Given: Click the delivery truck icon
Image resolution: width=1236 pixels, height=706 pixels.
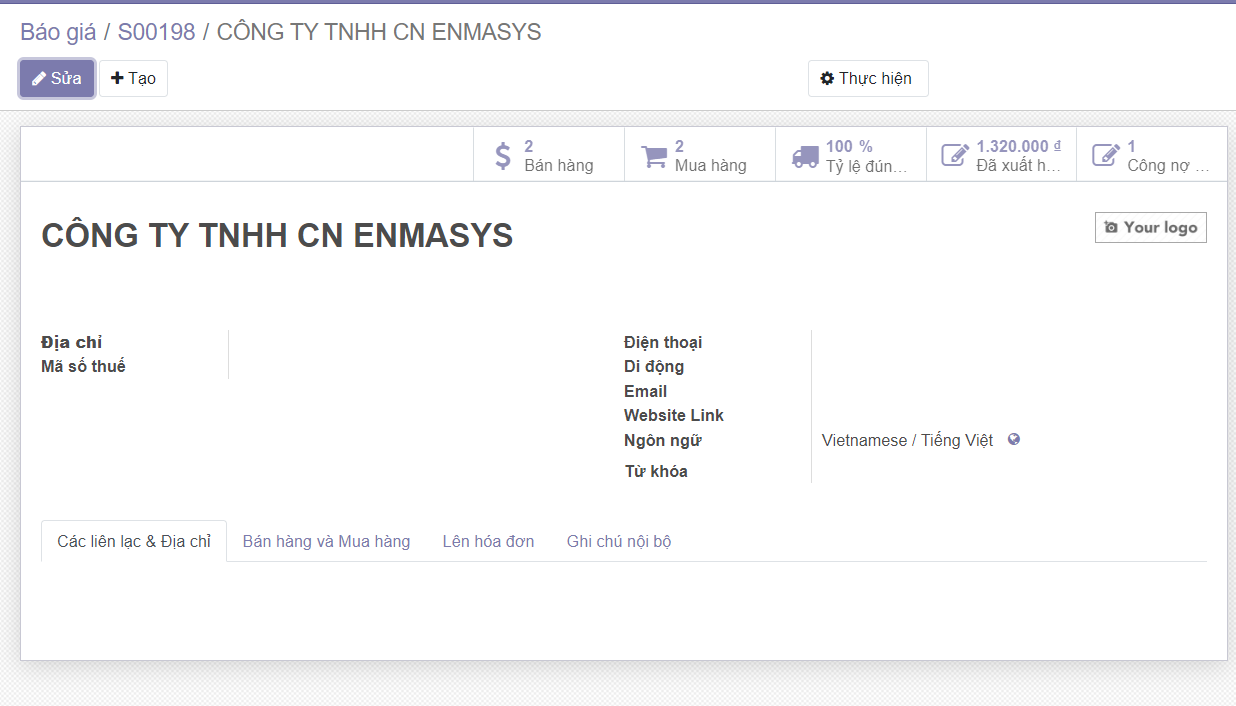Looking at the screenshot, I should tap(805, 156).
